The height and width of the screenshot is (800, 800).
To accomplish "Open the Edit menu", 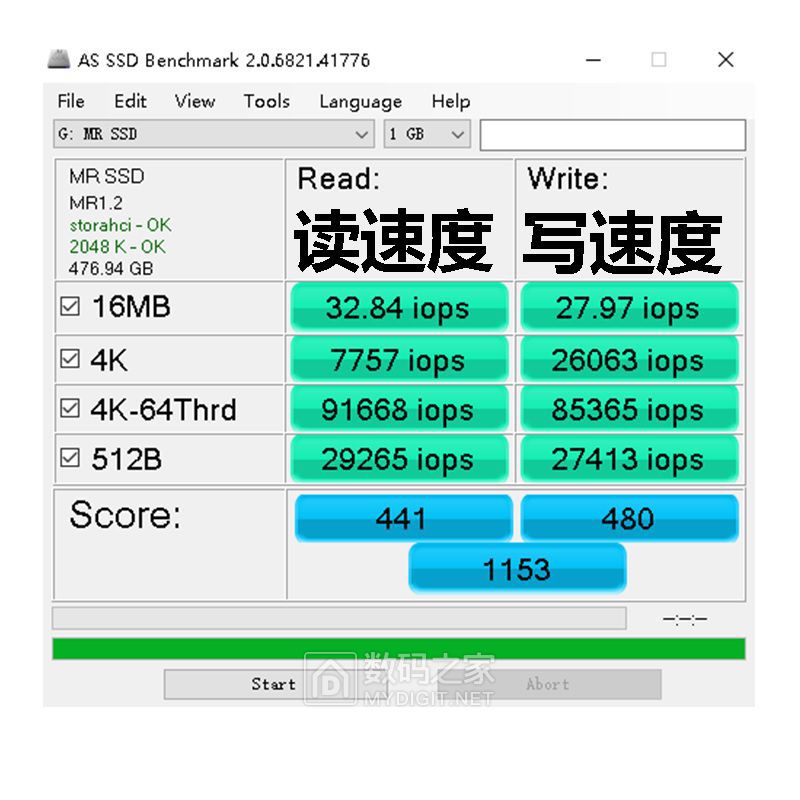I will pos(130,101).
